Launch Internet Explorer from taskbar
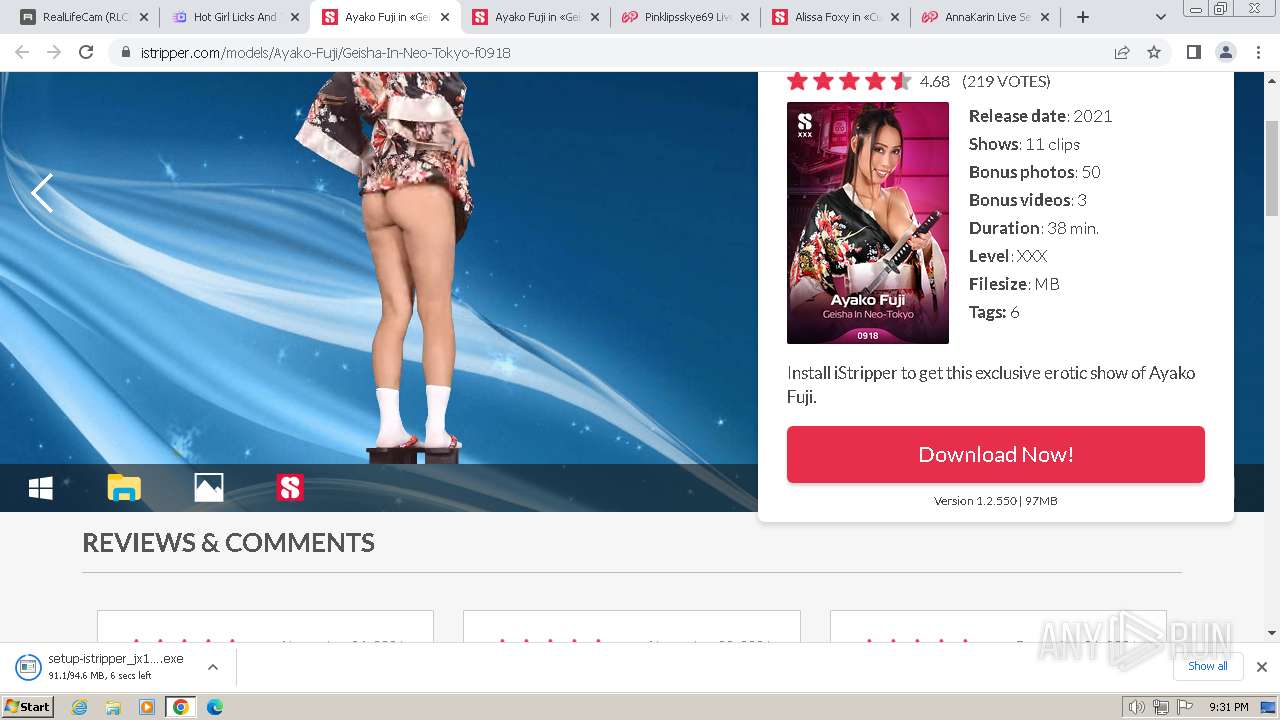 pos(80,707)
